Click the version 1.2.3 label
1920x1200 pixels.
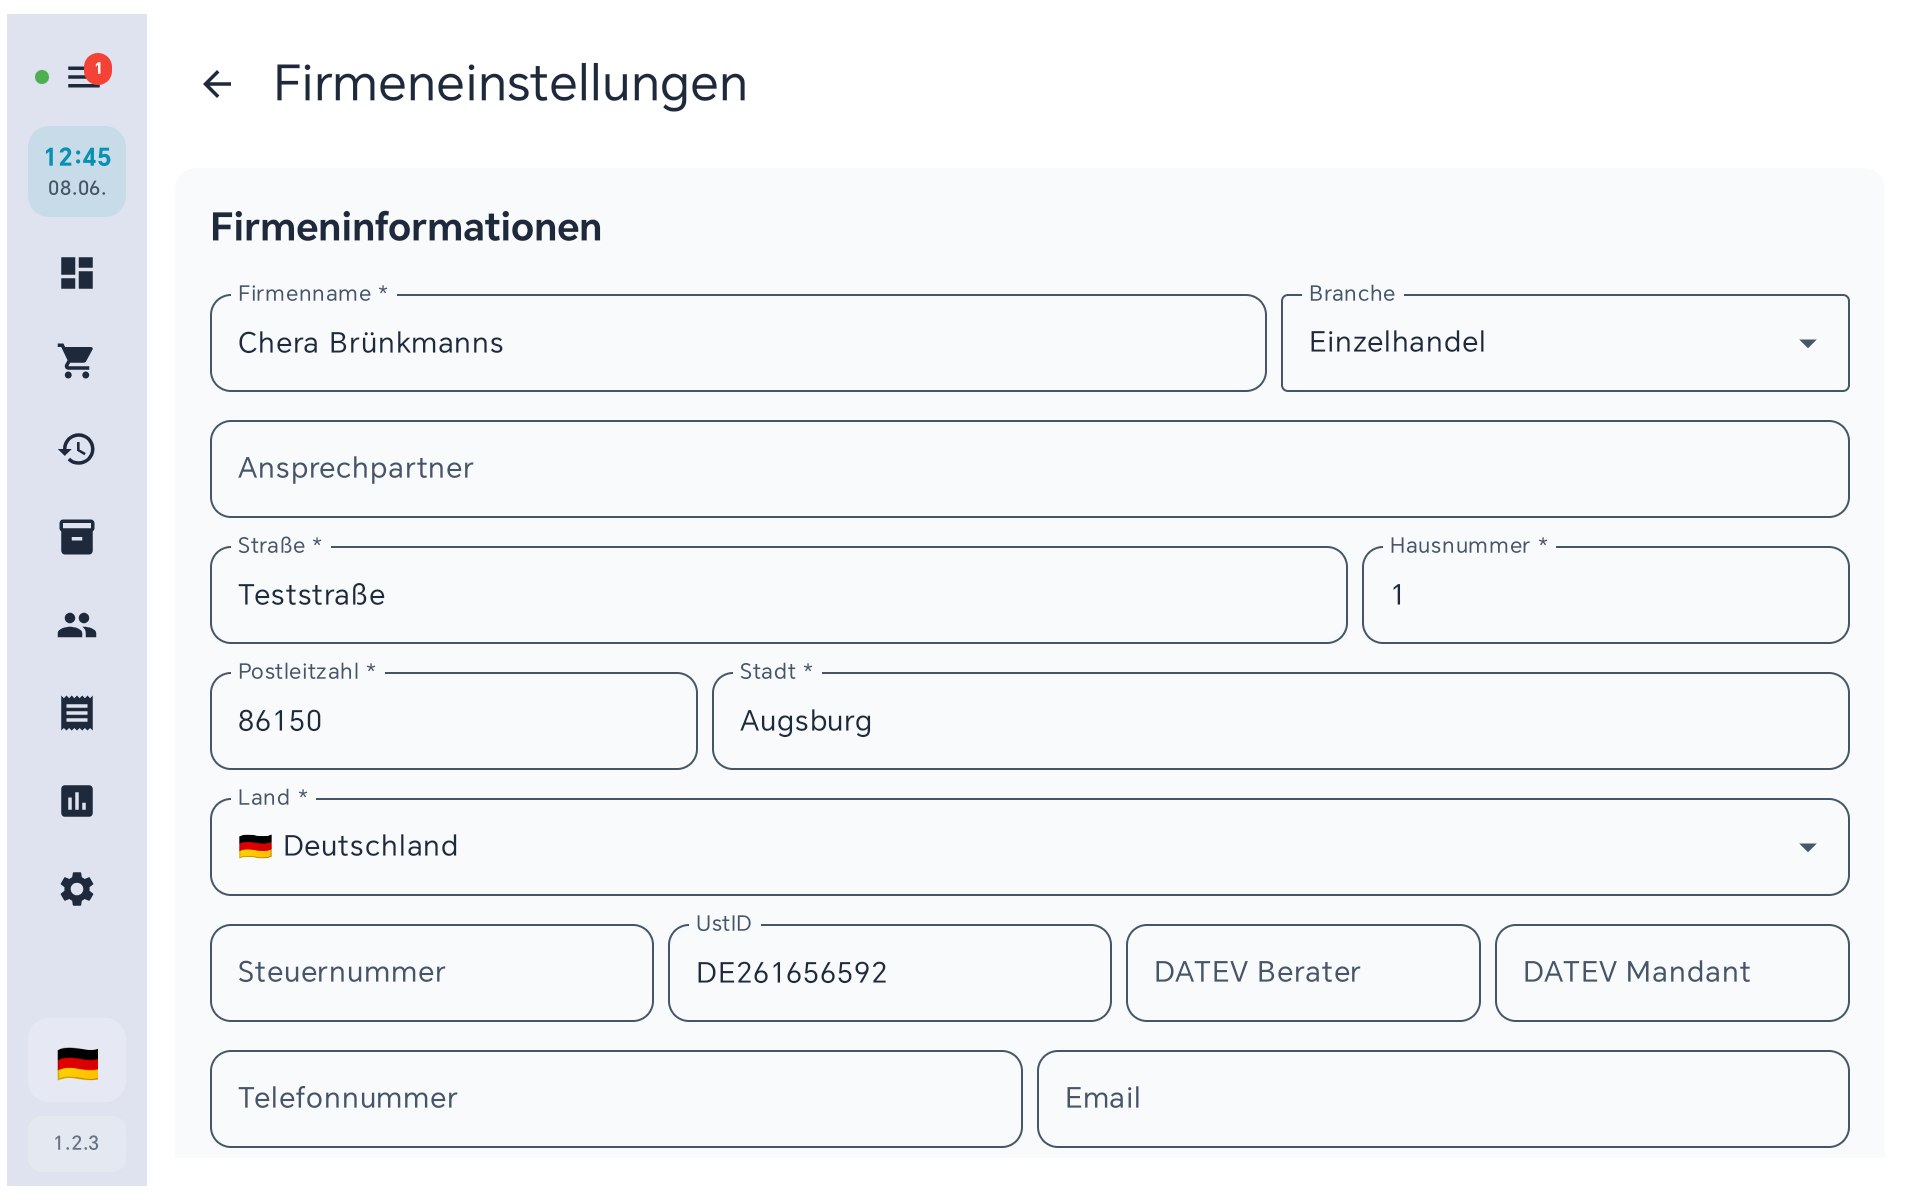(x=77, y=1143)
